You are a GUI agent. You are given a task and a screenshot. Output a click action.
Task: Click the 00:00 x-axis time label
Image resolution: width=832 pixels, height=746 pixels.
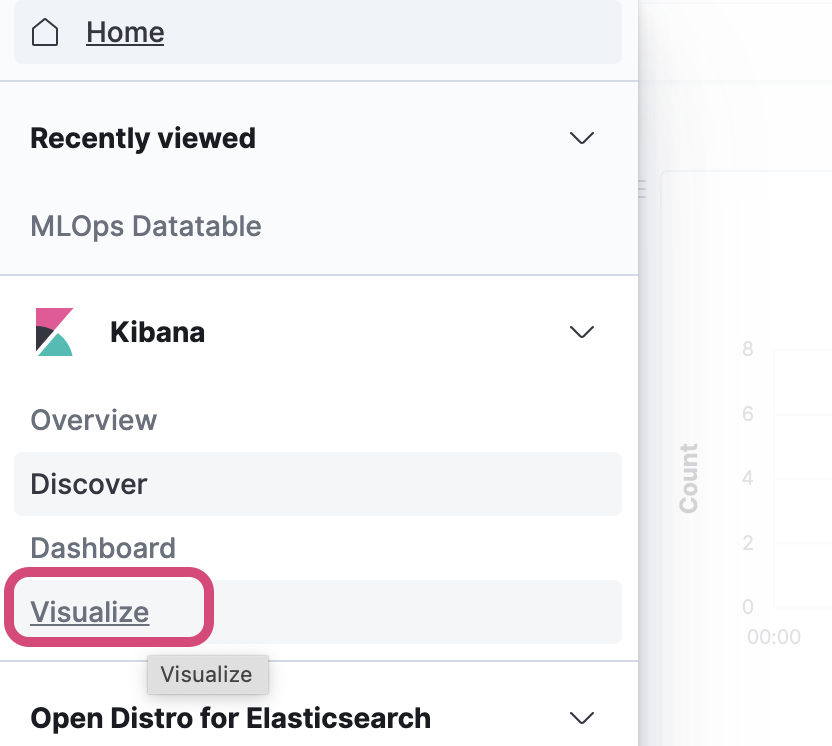tap(774, 637)
